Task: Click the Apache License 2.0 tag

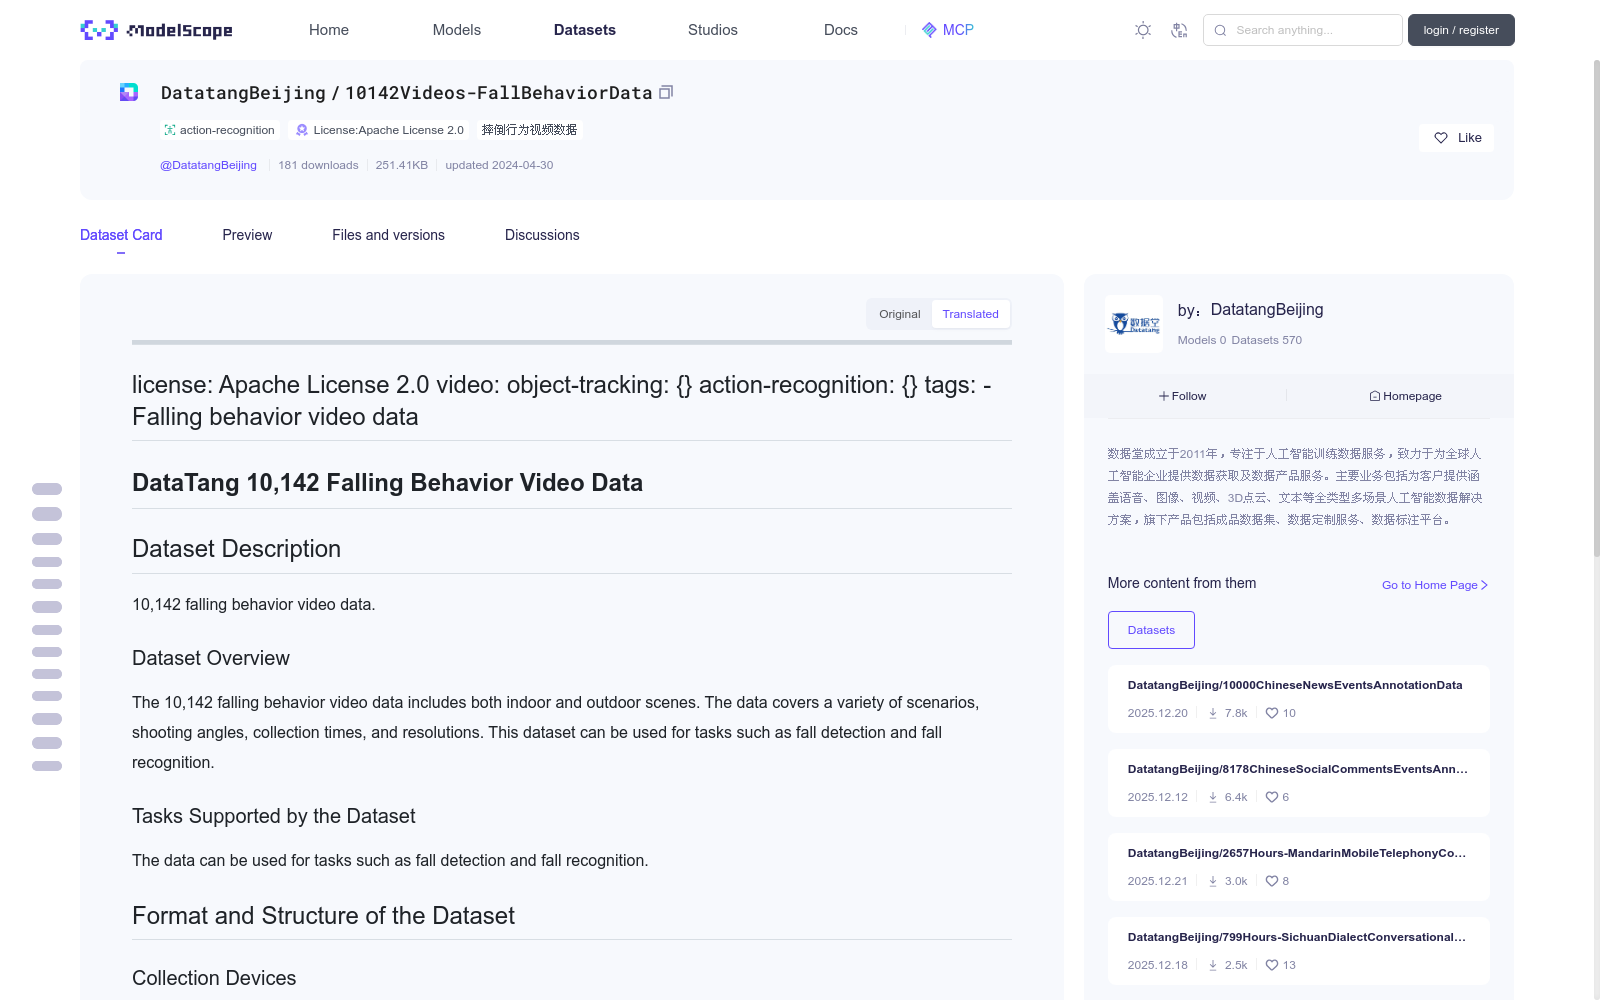Action: (379, 130)
